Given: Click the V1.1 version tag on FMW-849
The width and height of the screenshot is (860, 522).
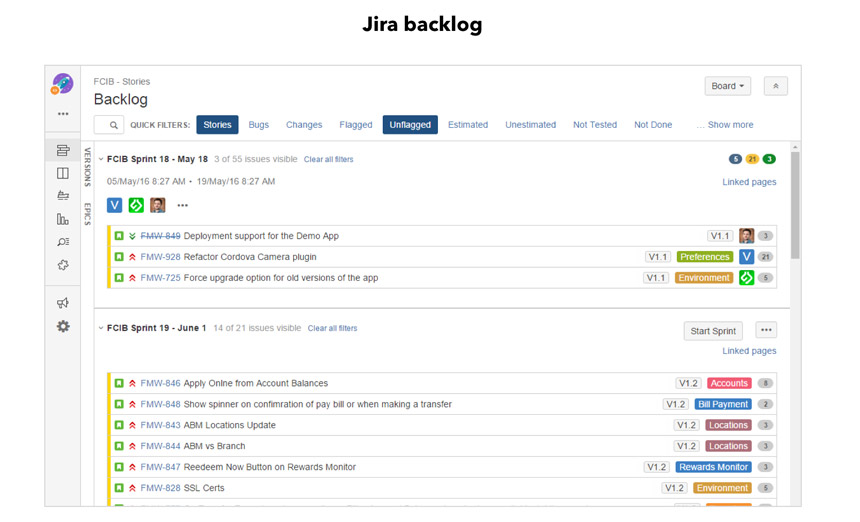Looking at the screenshot, I should pyautogui.click(x=720, y=236).
